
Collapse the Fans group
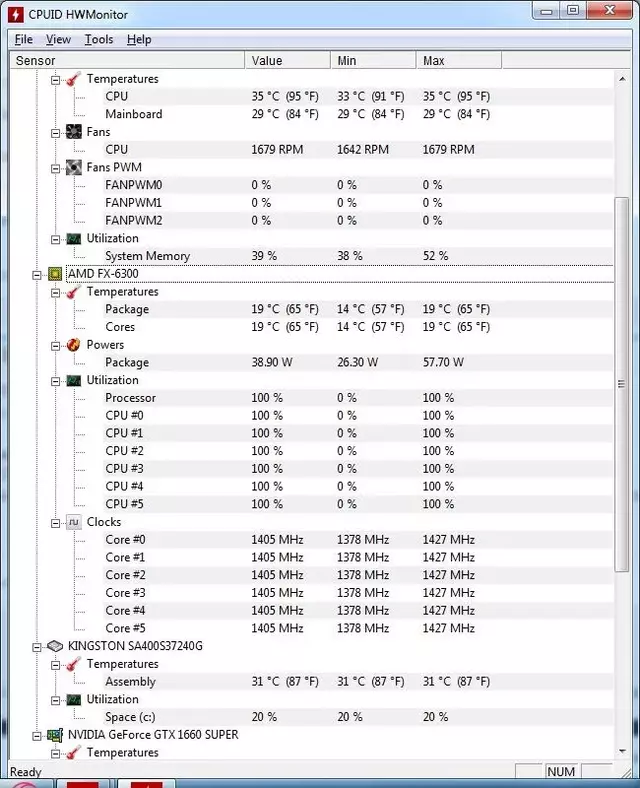click(56, 133)
